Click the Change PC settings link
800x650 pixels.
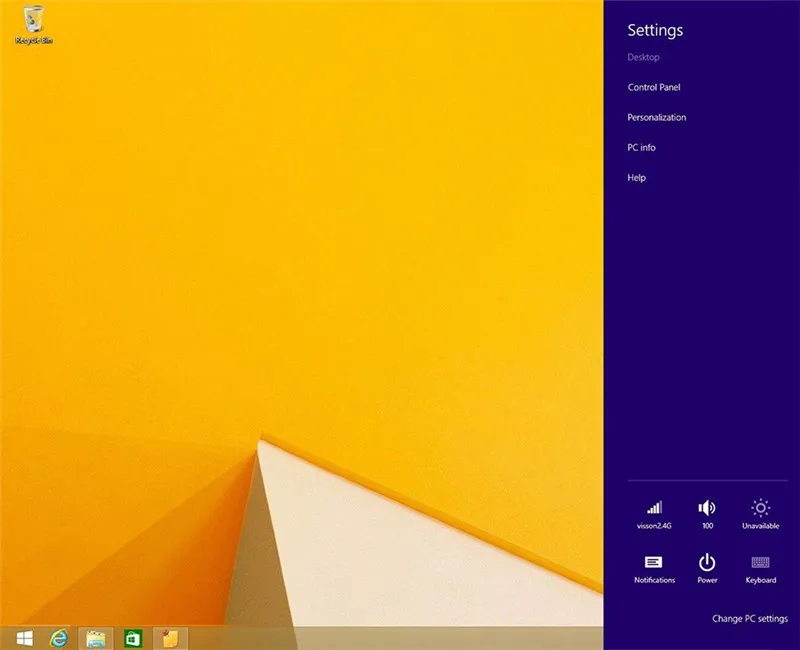(x=749, y=618)
